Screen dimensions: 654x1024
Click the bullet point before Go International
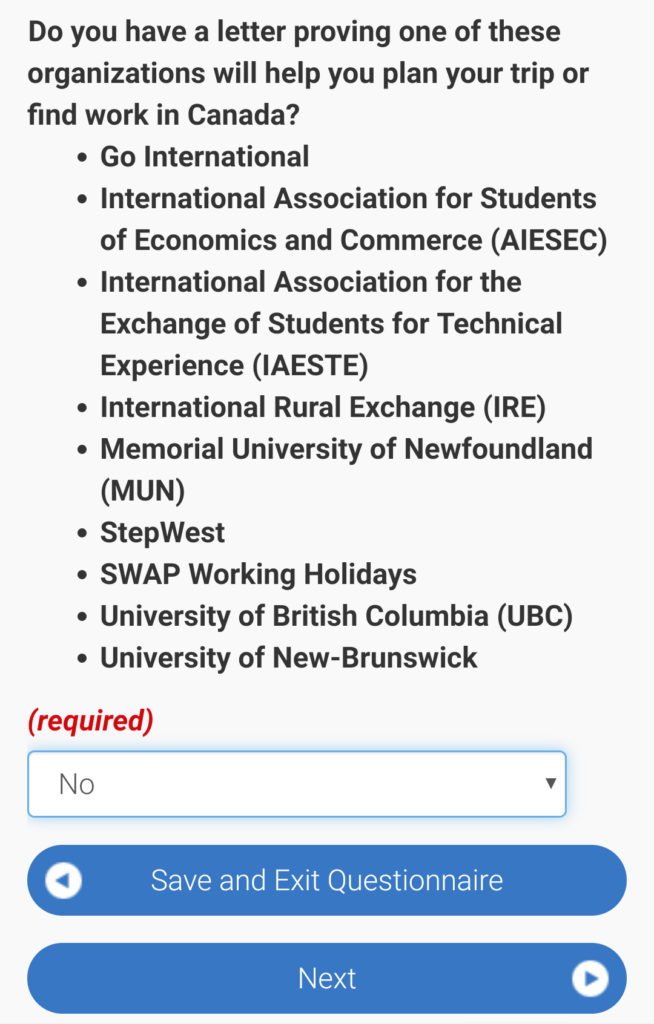[83, 158]
